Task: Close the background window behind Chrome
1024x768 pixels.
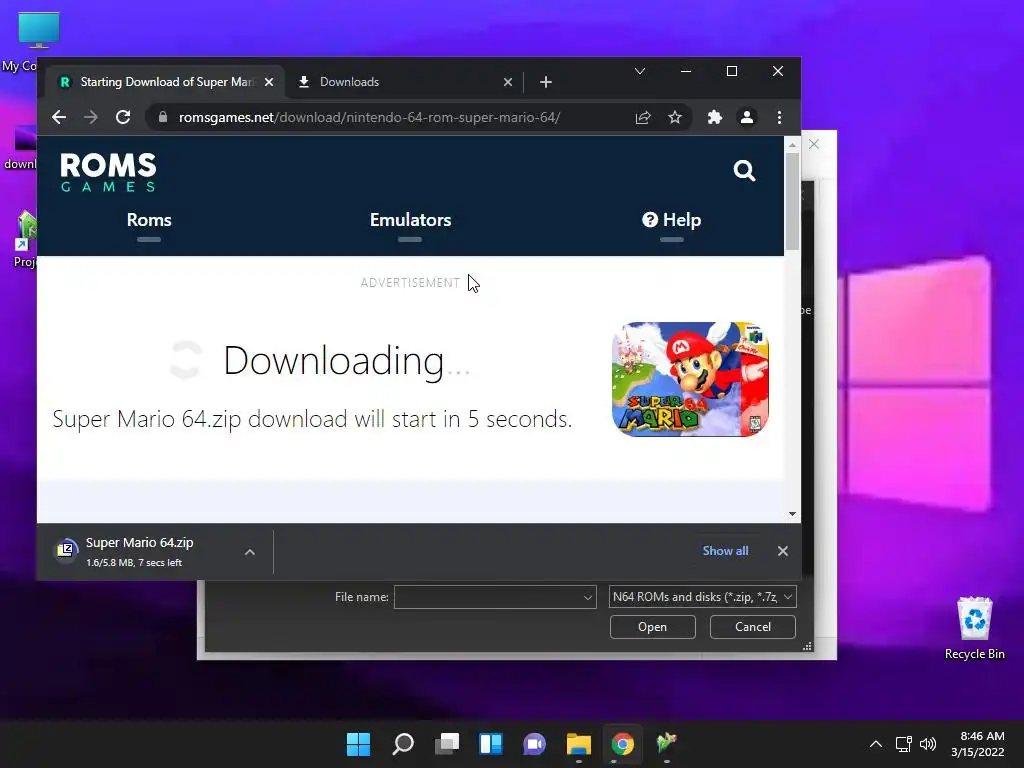Action: pos(814,144)
